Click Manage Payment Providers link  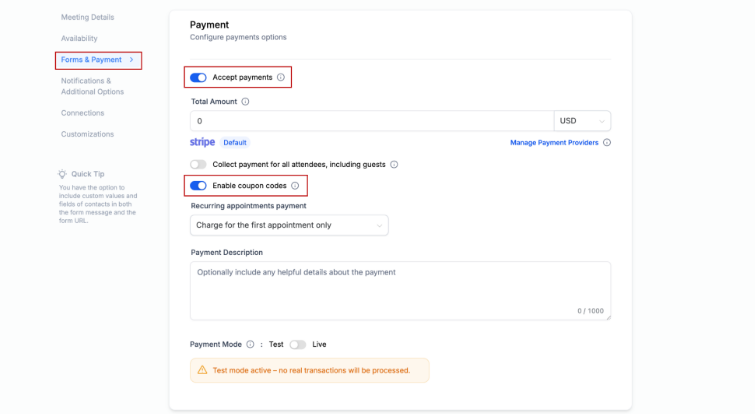tap(554, 143)
